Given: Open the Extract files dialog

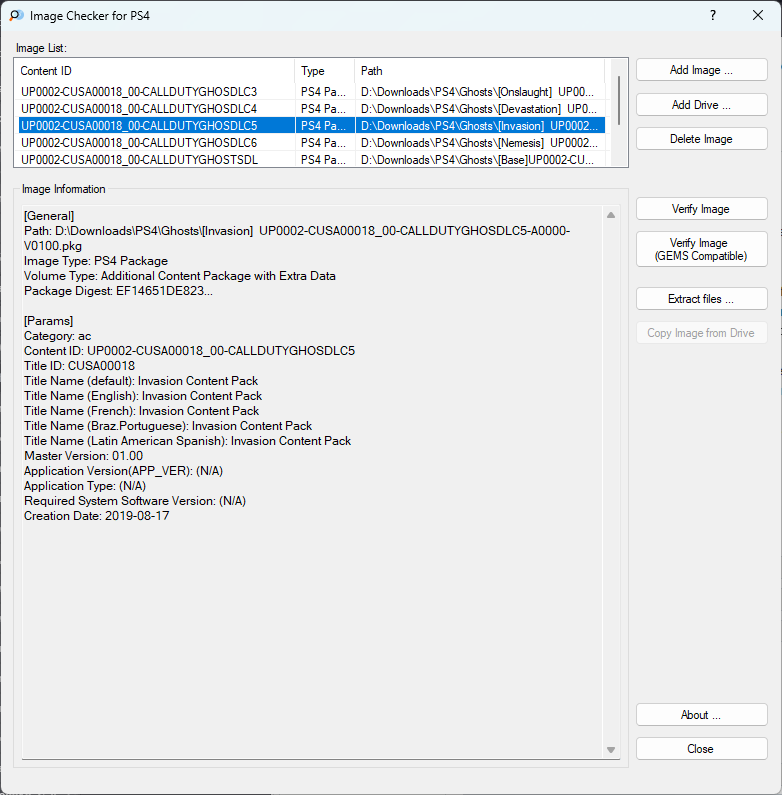Looking at the screenshot, I should coord(701,299).
